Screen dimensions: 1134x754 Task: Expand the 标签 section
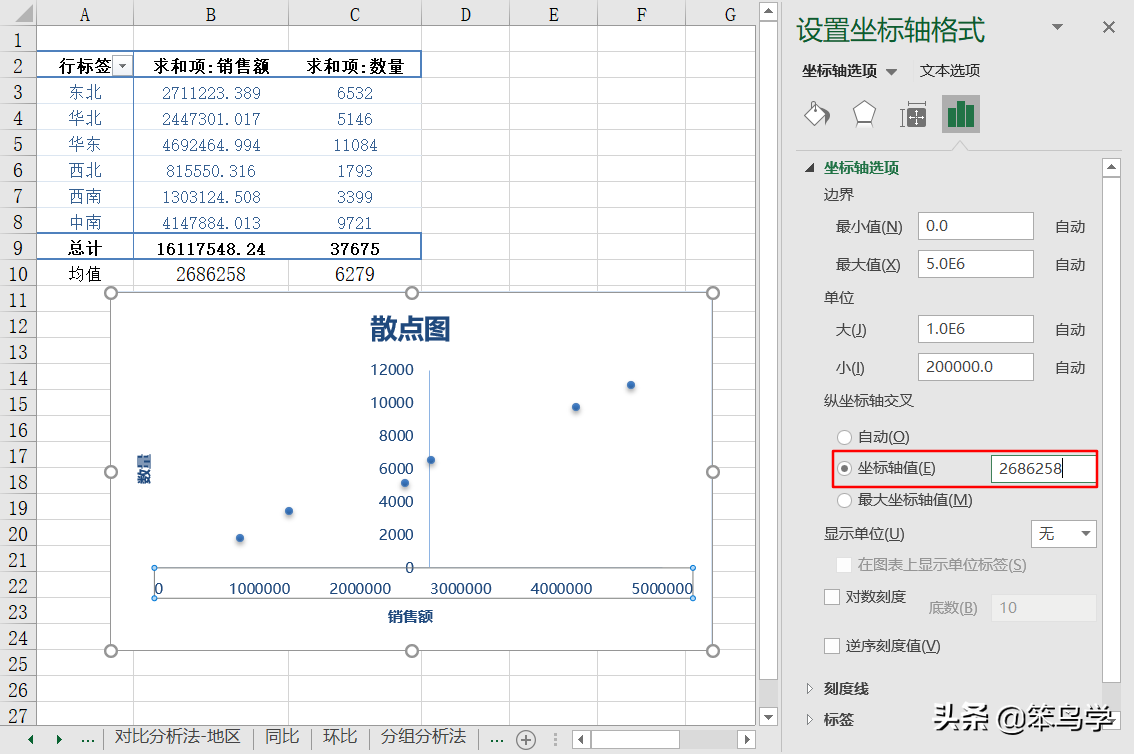click(809, 719)
